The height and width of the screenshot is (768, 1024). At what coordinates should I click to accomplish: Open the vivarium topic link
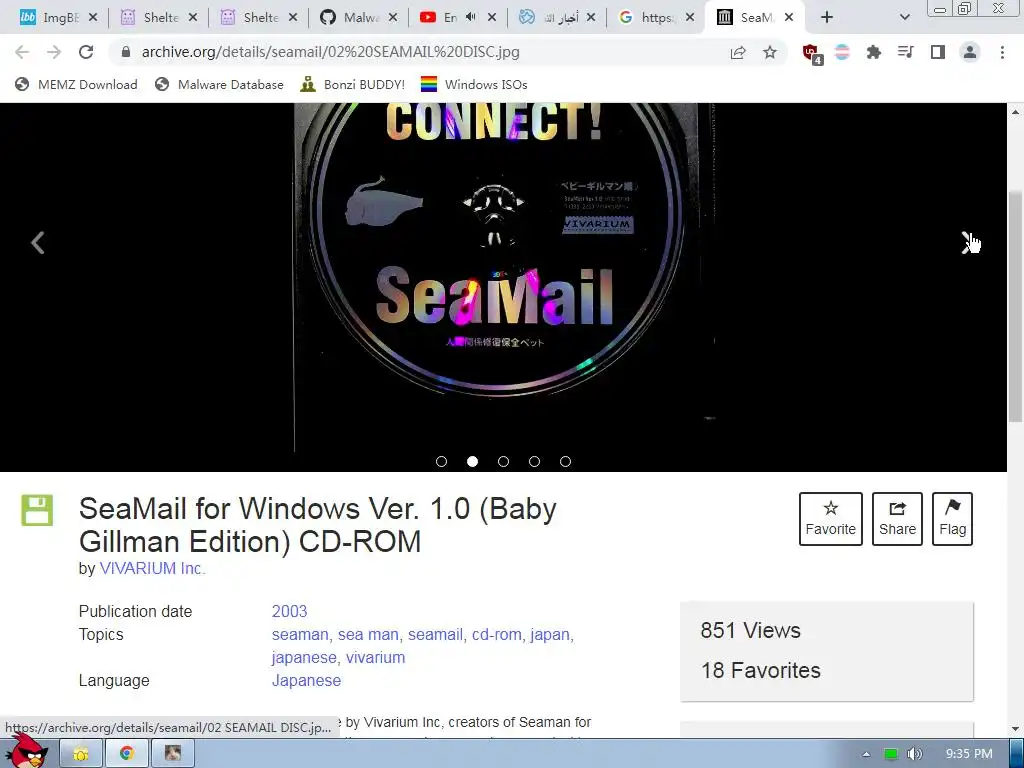(376, 657)
